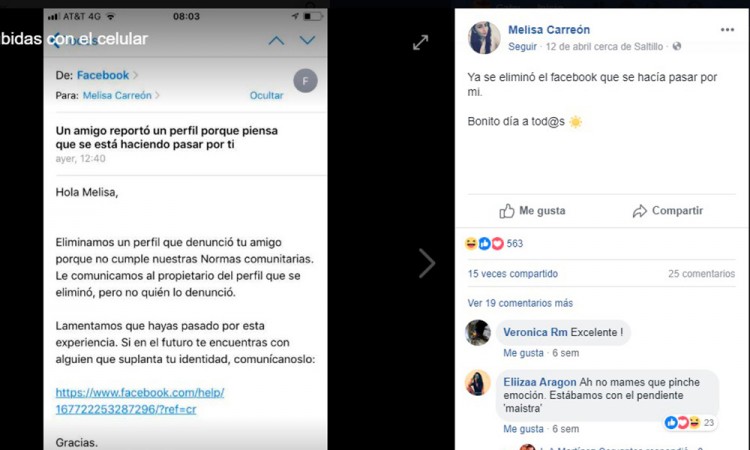Screen dimensions: 750x450
Task: Follow Melisa Carreón using Seguir
Action: tap(522, 46)
